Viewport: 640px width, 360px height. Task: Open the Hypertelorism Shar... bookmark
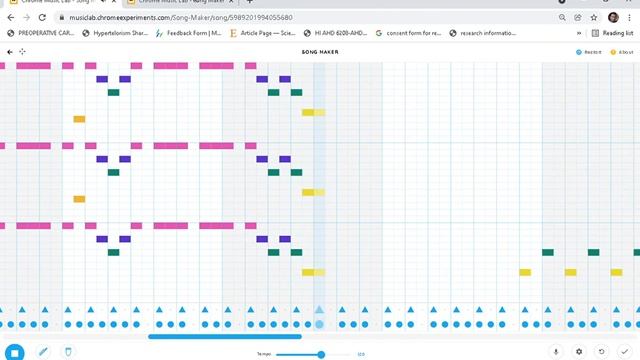(x=115, y=33)
